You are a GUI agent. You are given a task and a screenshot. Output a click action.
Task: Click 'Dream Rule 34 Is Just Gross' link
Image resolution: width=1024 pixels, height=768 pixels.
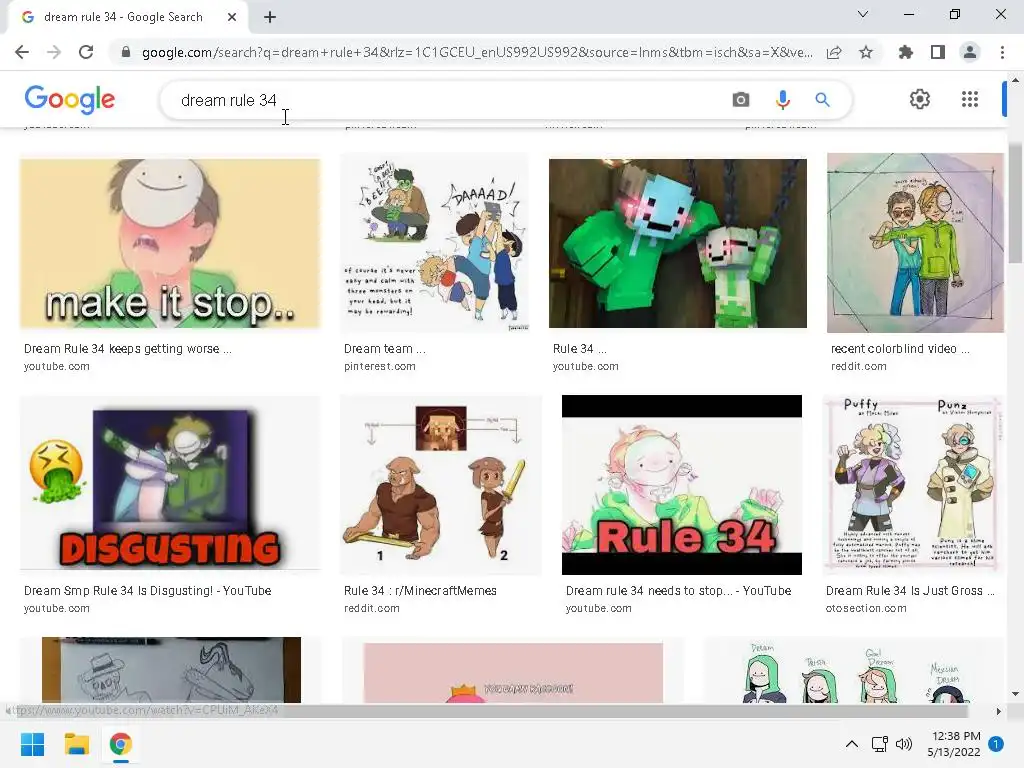[x=910, y=590]
